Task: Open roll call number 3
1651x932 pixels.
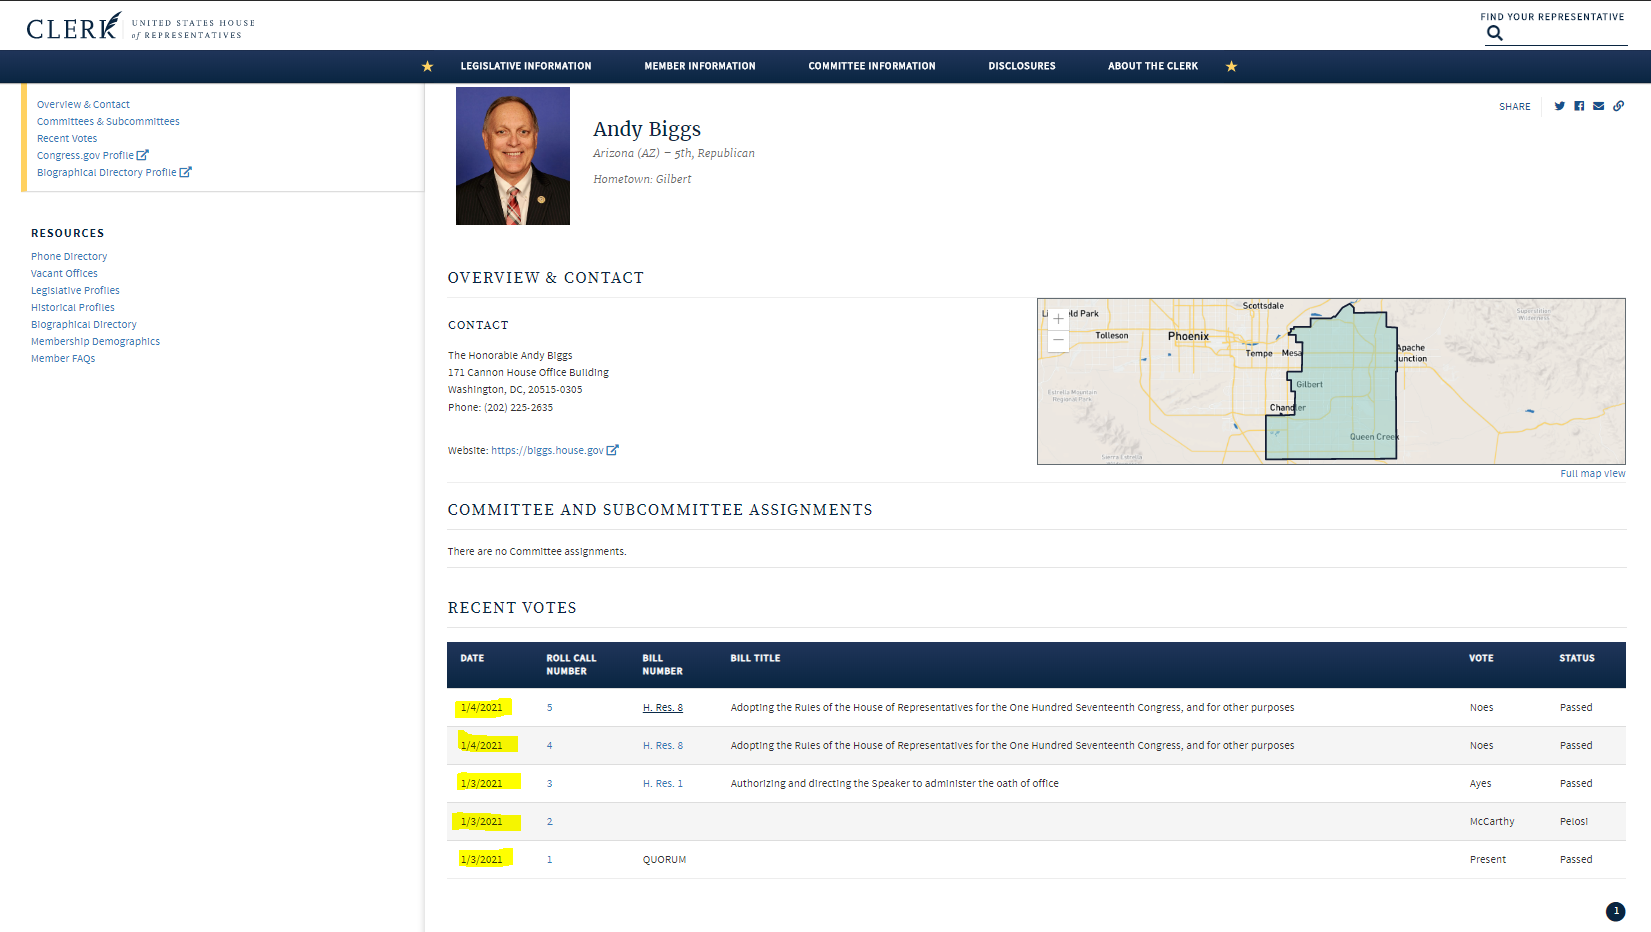Action: coord(549,783)
